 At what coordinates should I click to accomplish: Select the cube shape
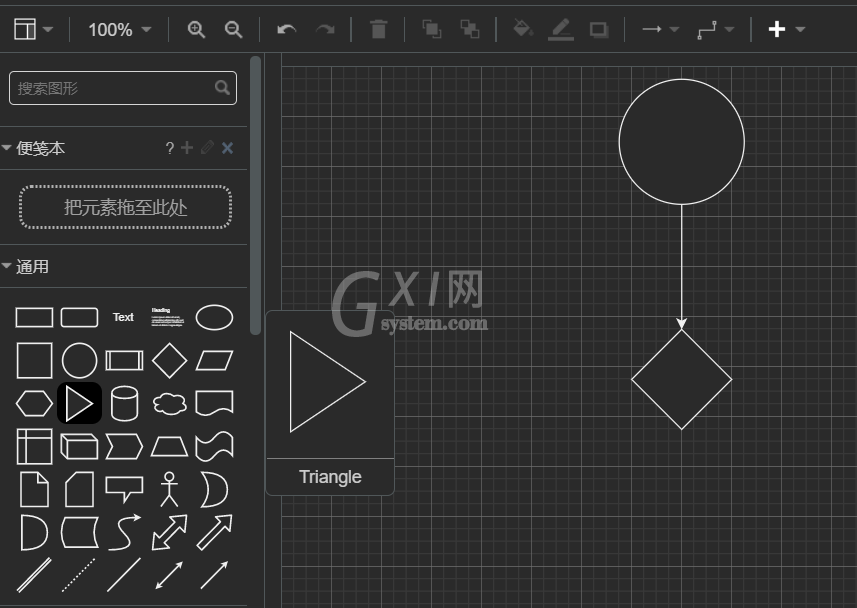pyautogui.click(x=79, y=447)
